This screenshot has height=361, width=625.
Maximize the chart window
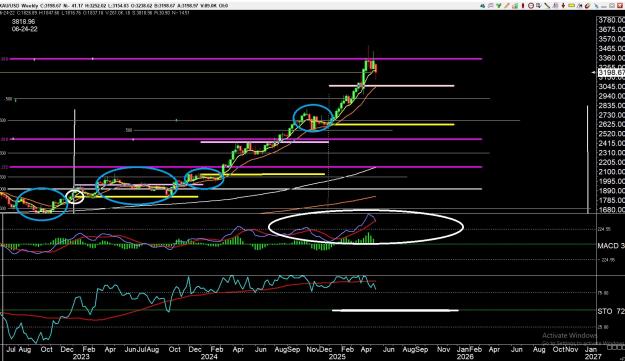612,6
